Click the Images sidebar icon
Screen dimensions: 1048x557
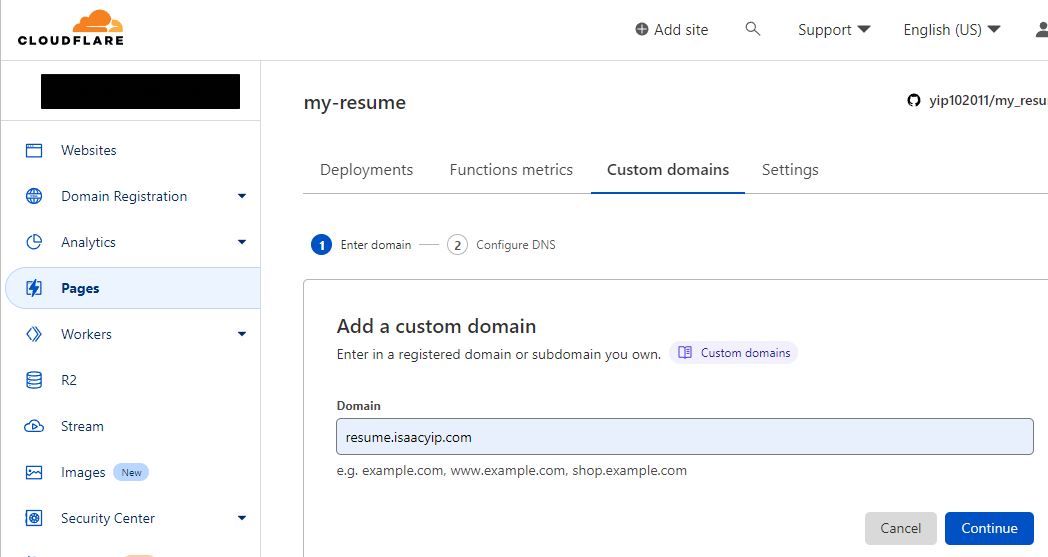coord(34,472)
